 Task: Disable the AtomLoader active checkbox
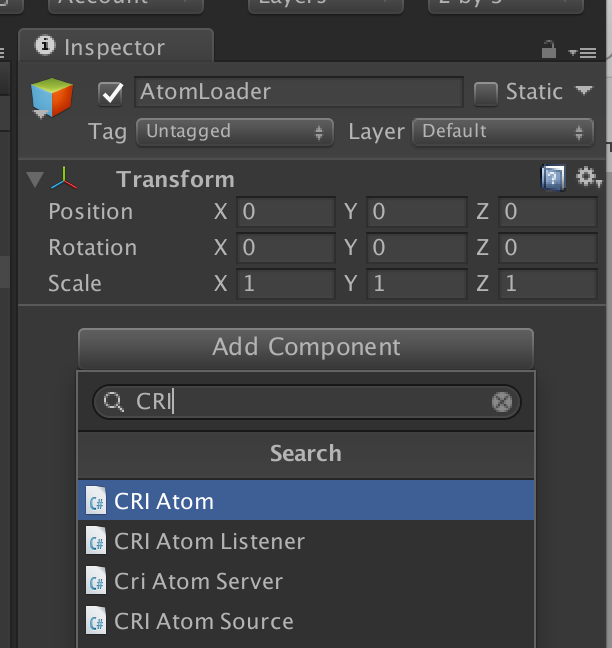coord(111,93)
